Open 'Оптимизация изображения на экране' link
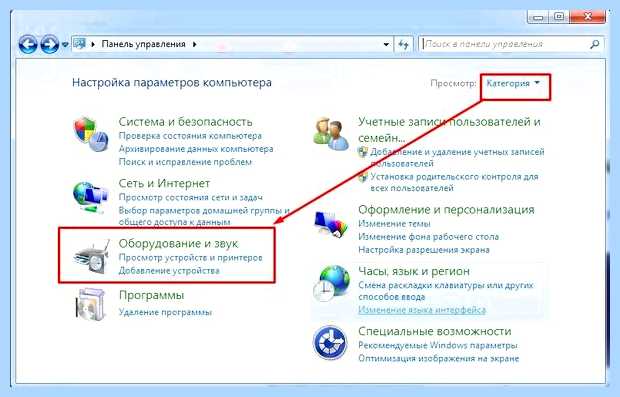 [x=438, y=358]
